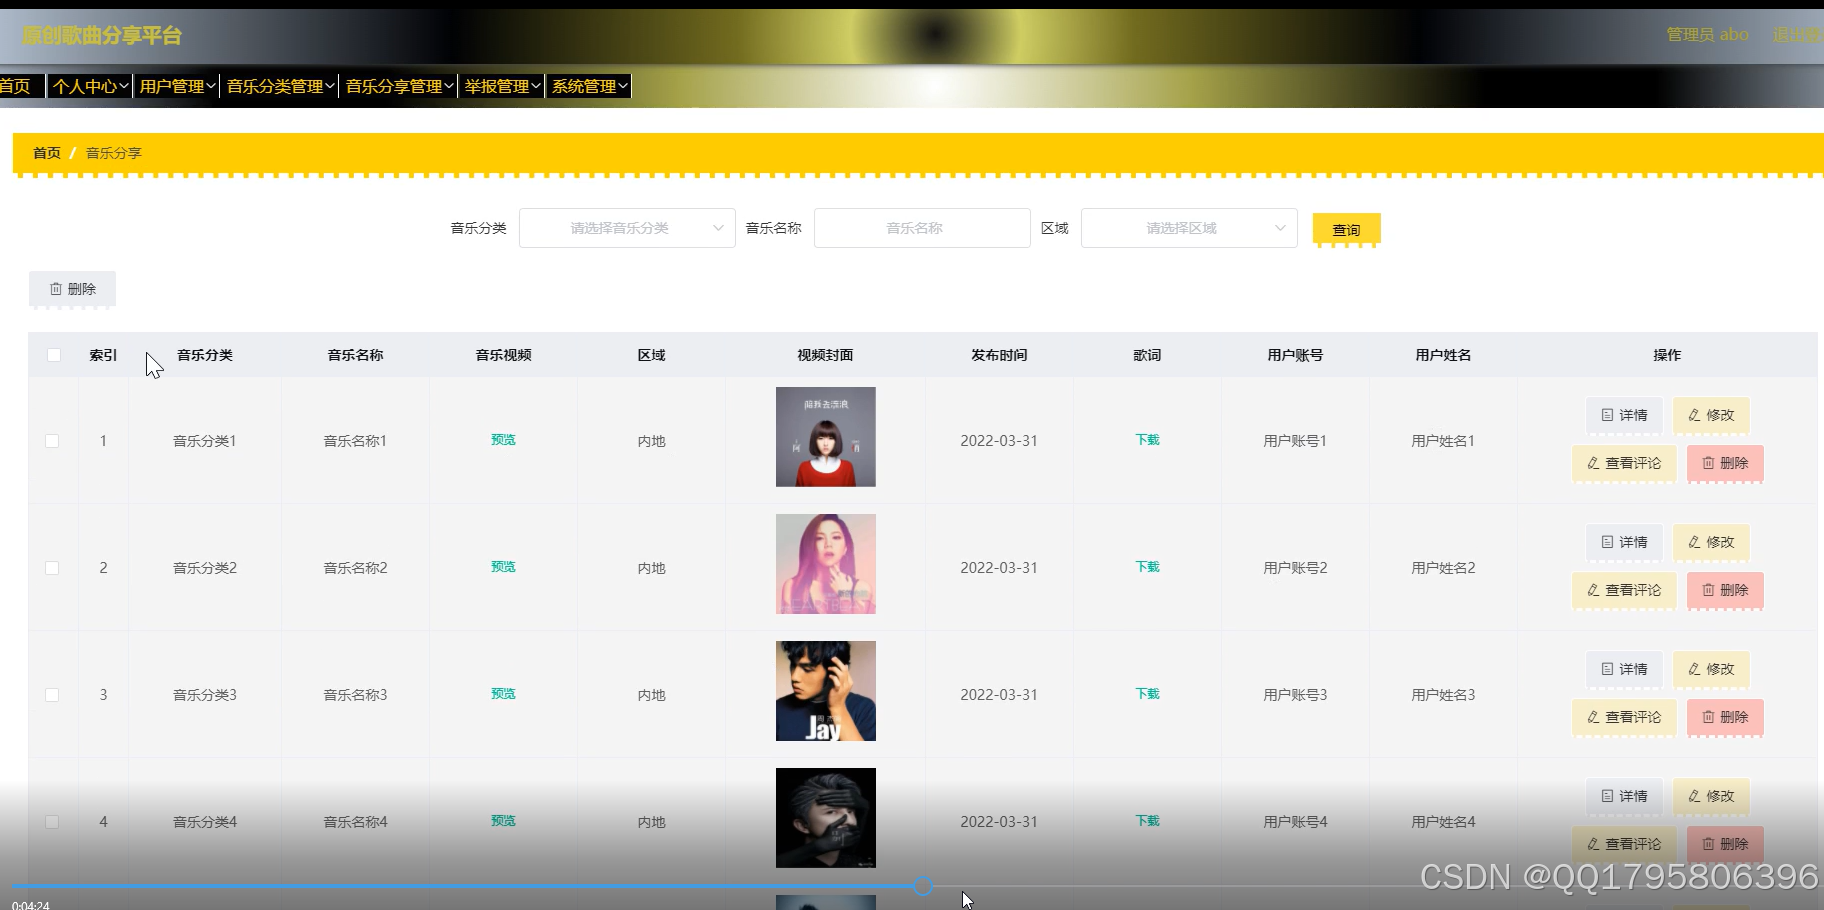Click the document icon on row 1's 详情 button

pyautogui.click(x=1606, y=415)
